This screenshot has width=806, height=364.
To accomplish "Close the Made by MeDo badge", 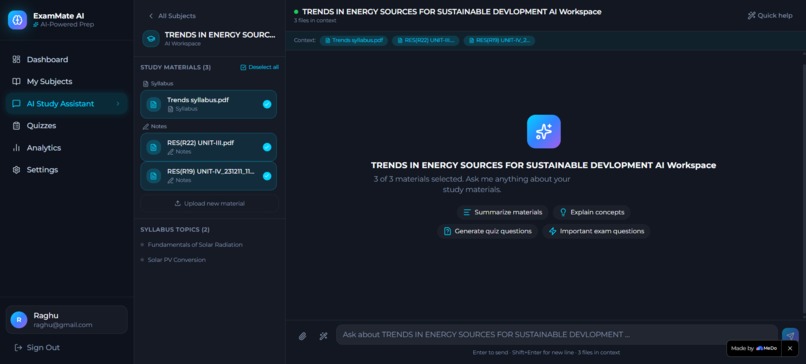I will tap(790, 348).
